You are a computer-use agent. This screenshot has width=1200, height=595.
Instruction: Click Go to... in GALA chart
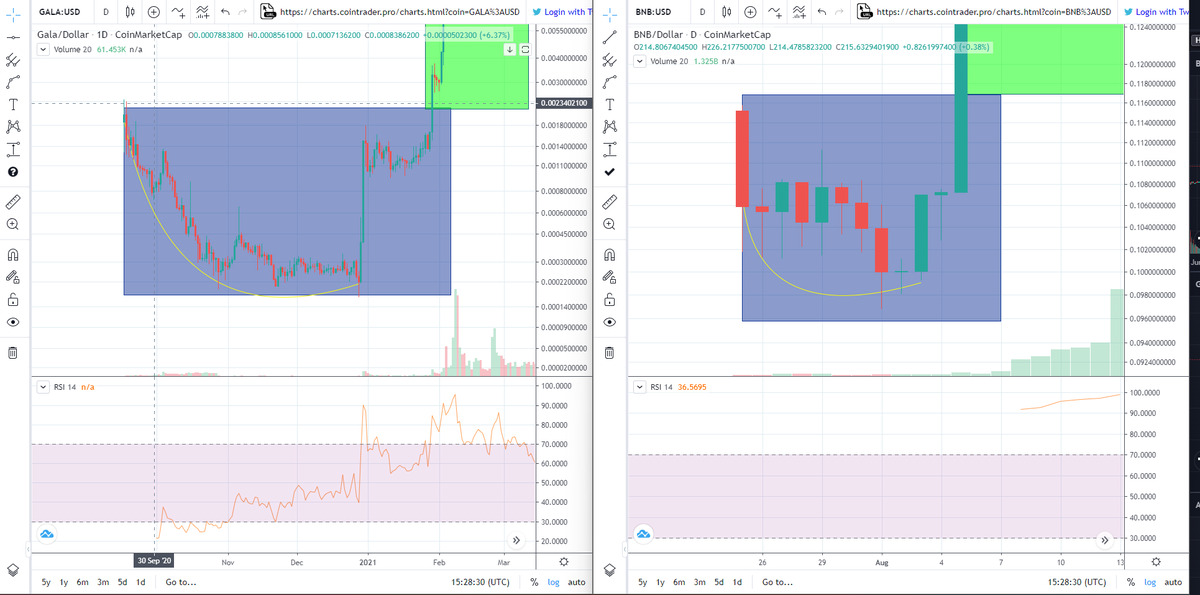point(181,581)
